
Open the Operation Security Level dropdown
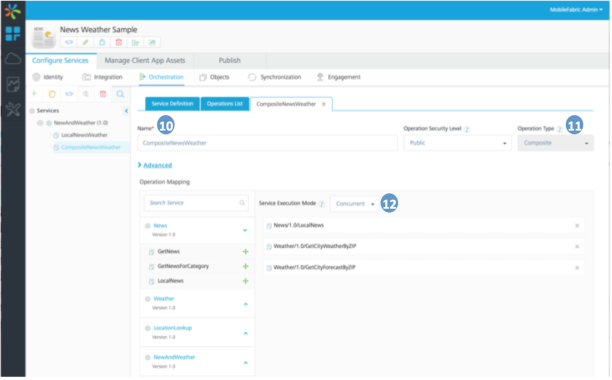coord(457,143)
